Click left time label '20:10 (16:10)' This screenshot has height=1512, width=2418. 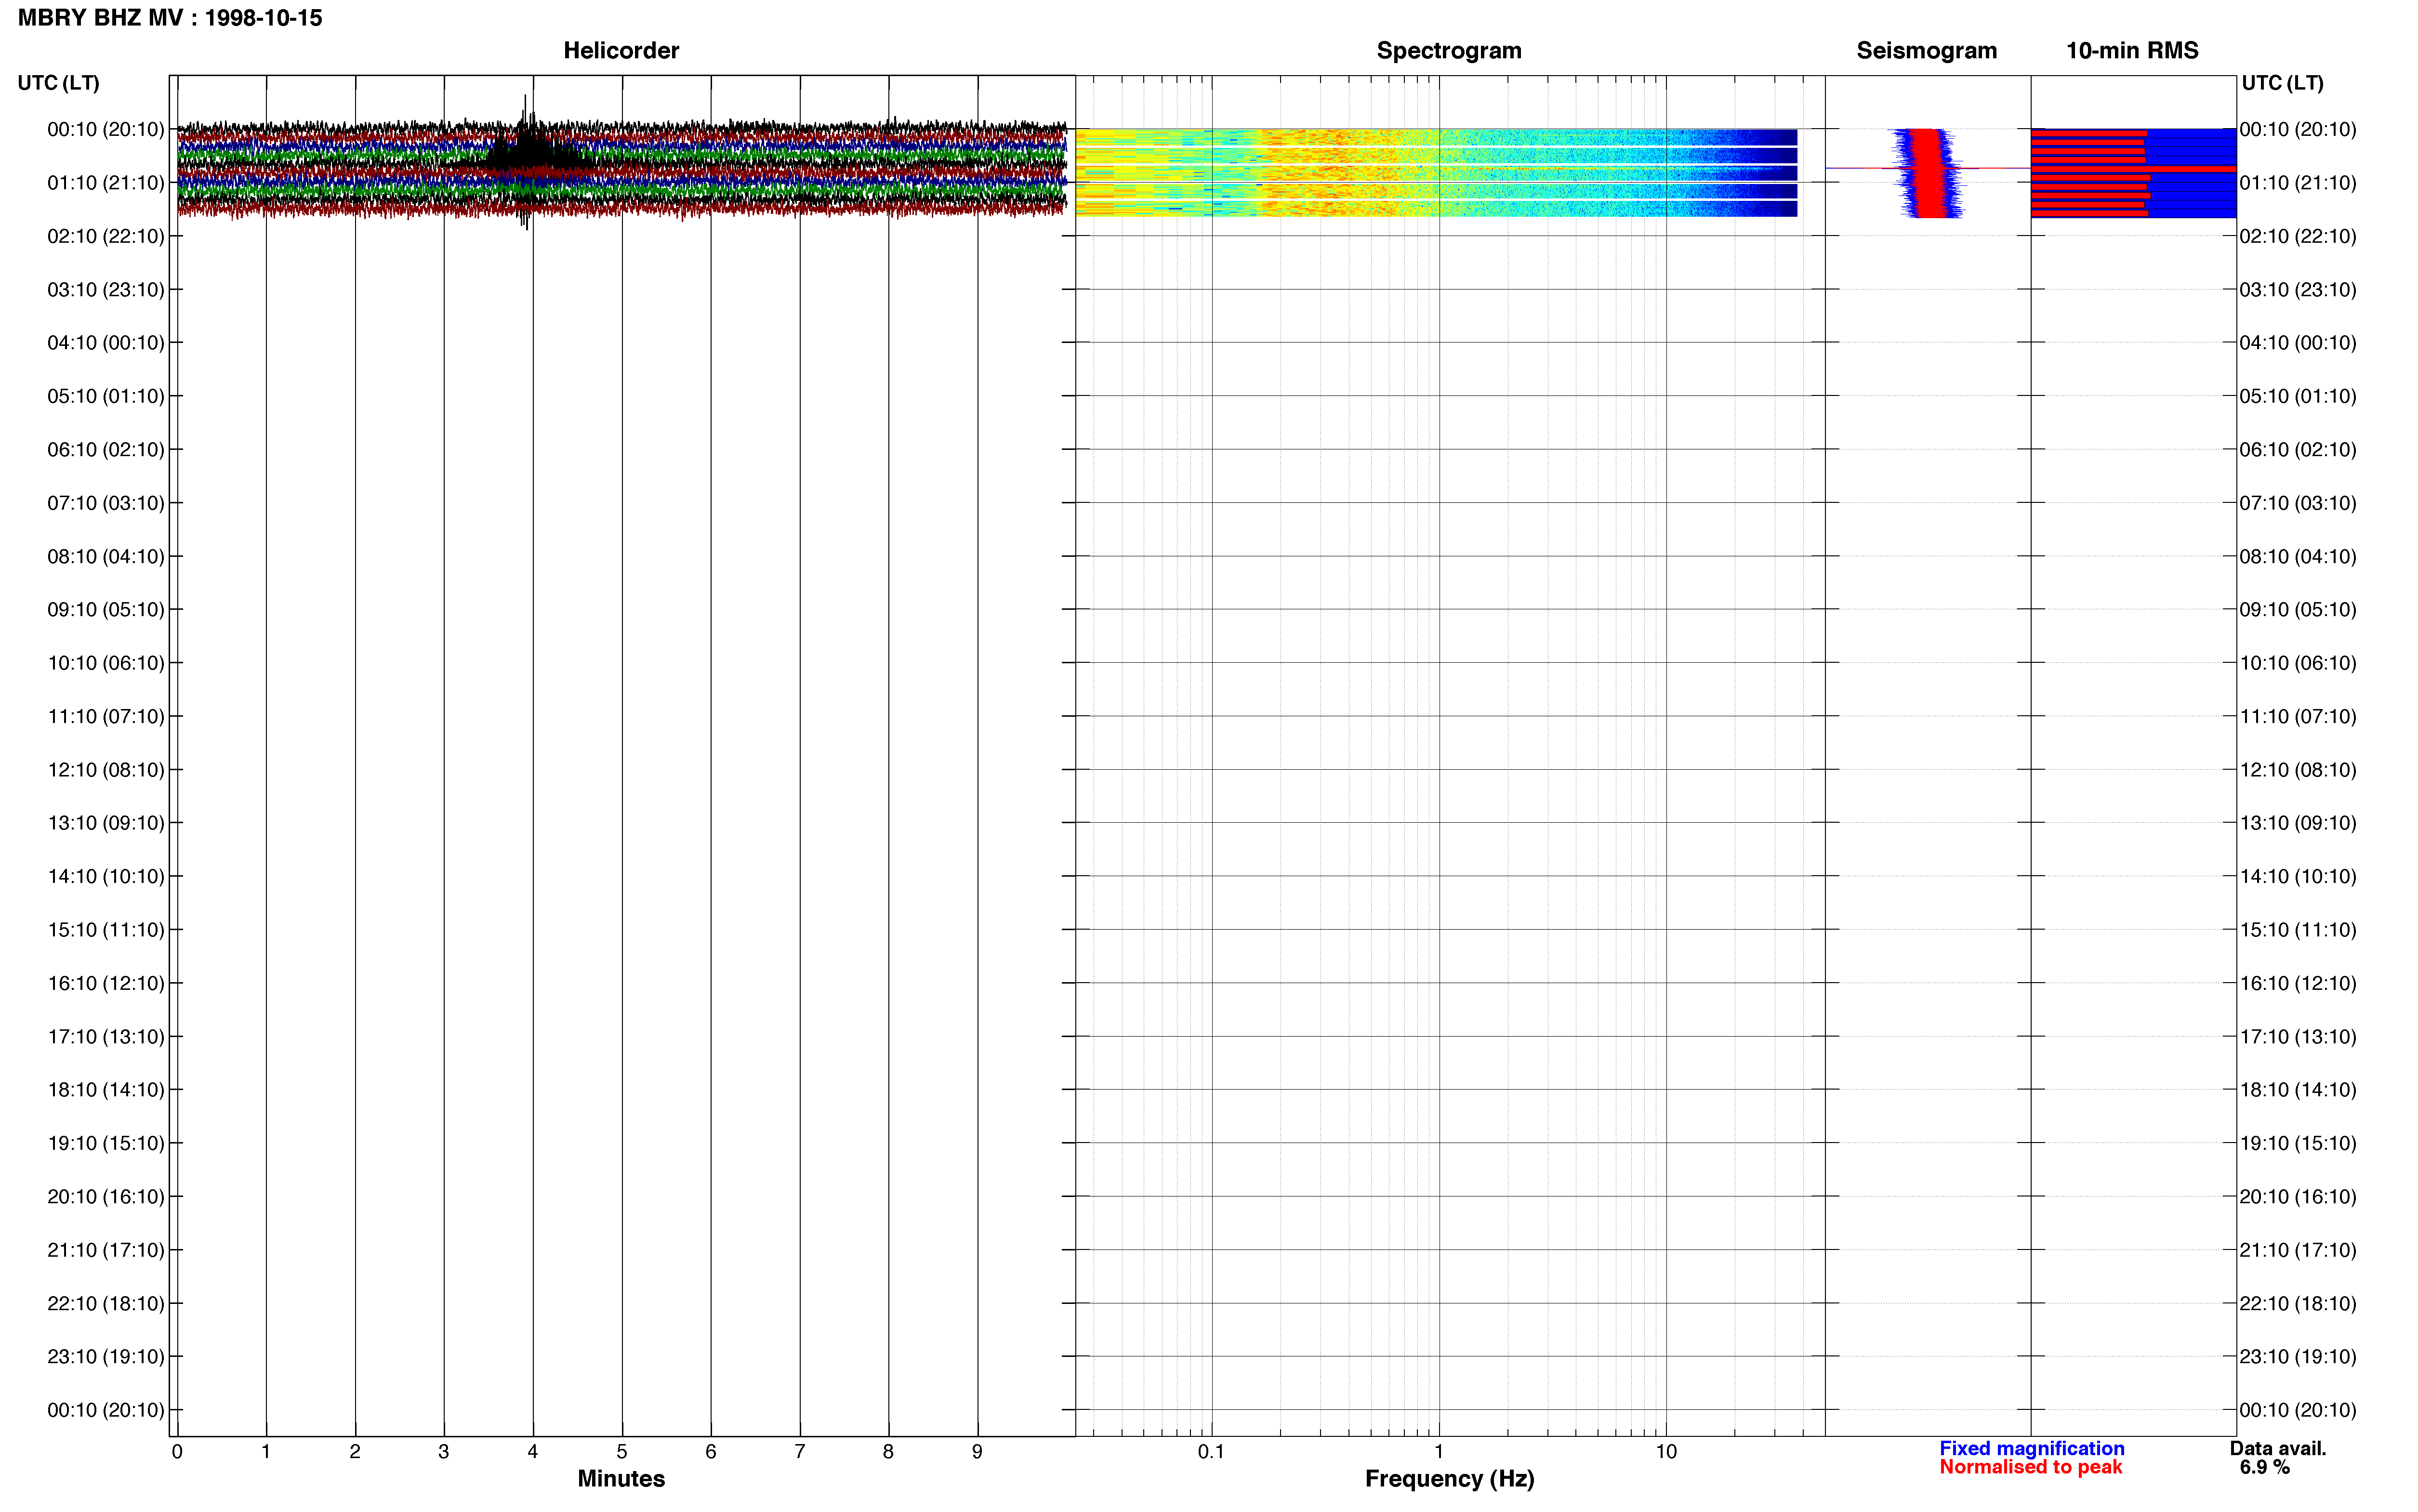click(106, 1197)
